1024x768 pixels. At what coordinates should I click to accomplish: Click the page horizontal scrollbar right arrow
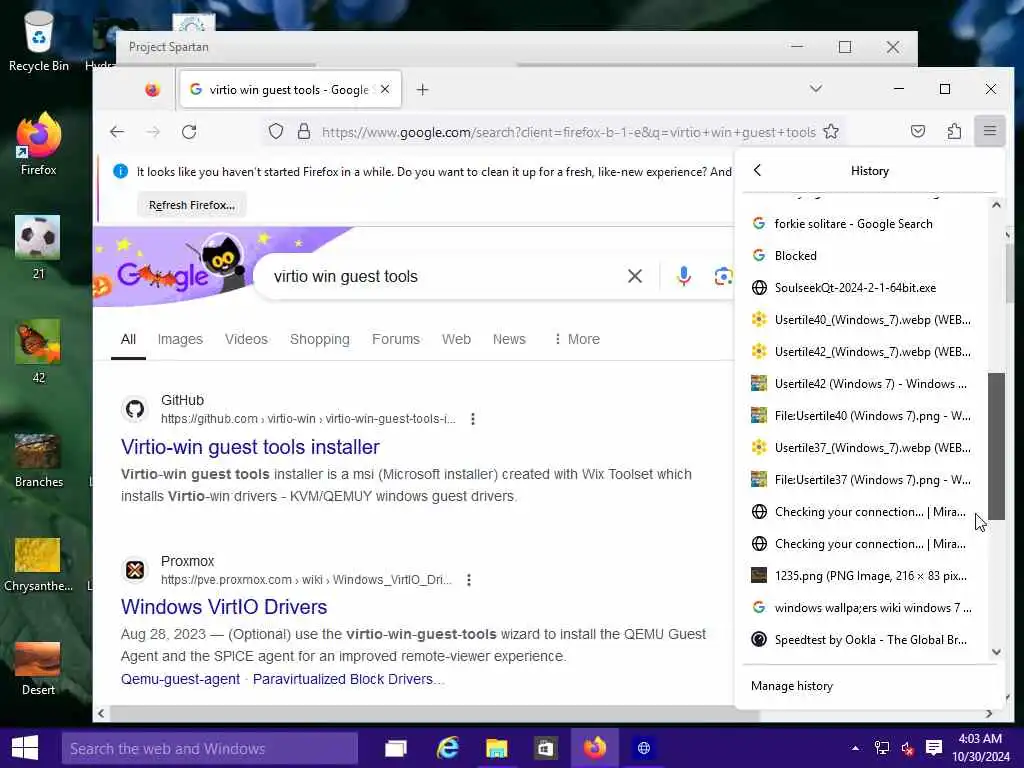(989, 714)
